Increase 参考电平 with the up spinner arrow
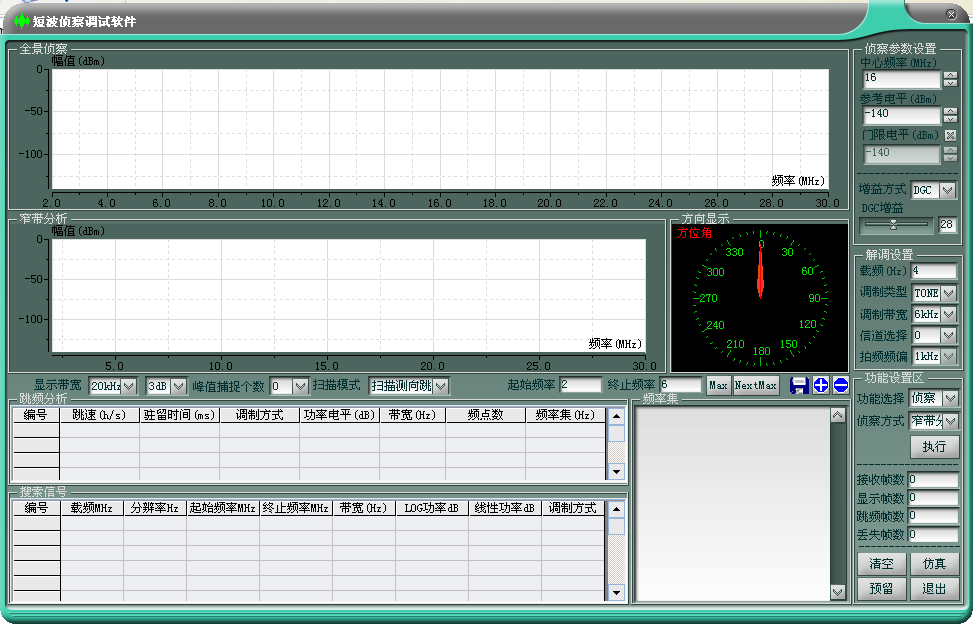 click(950, 111)
